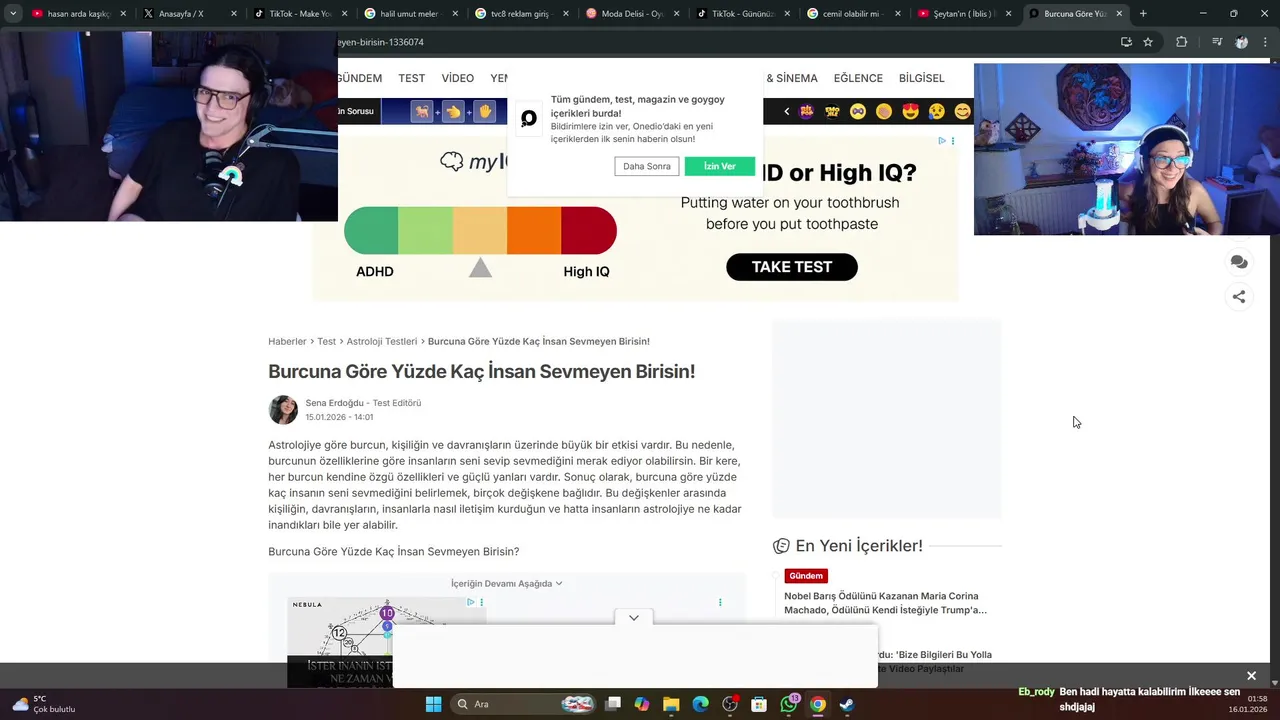Open the TEST menu on Onedio

tap(411, 78)
